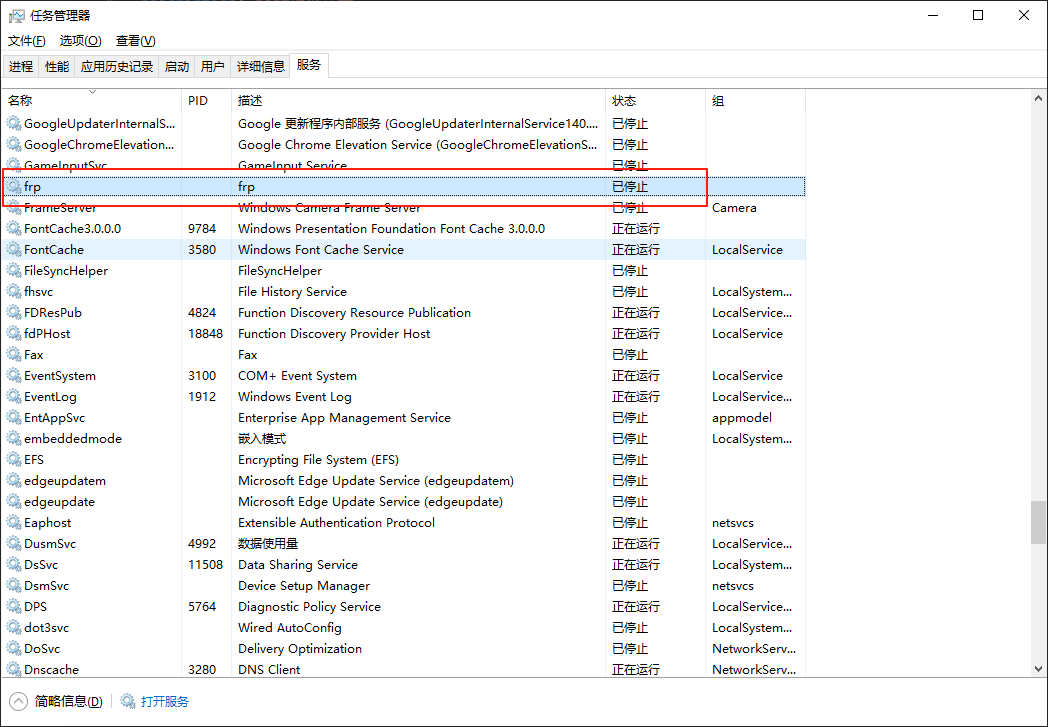Screen dimensions: 1048x727
Task: Open the 选项 menu
Action: pos(79,40)
